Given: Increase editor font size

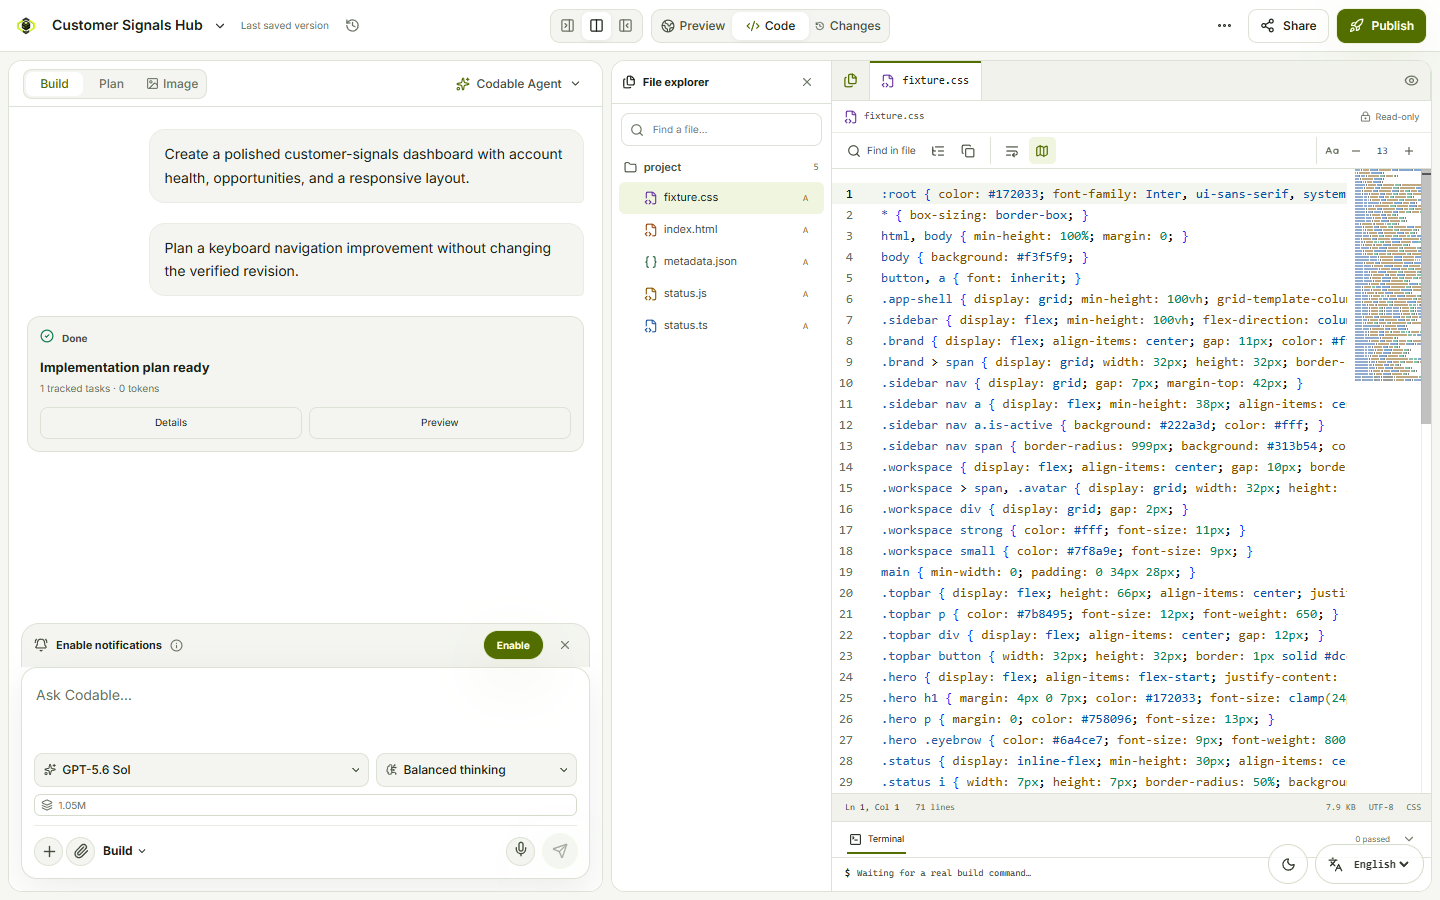Looking at the screenshot, I should 1409,151.
